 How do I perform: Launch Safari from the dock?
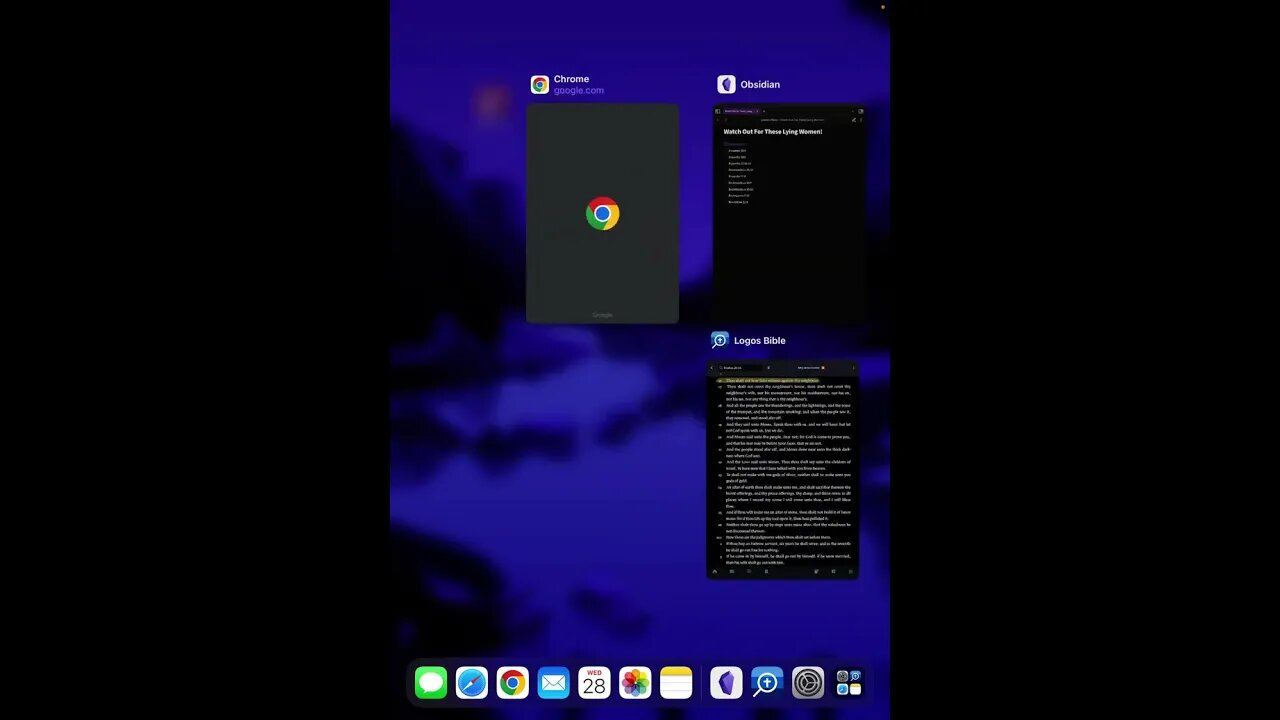click(x=472, y=683)
